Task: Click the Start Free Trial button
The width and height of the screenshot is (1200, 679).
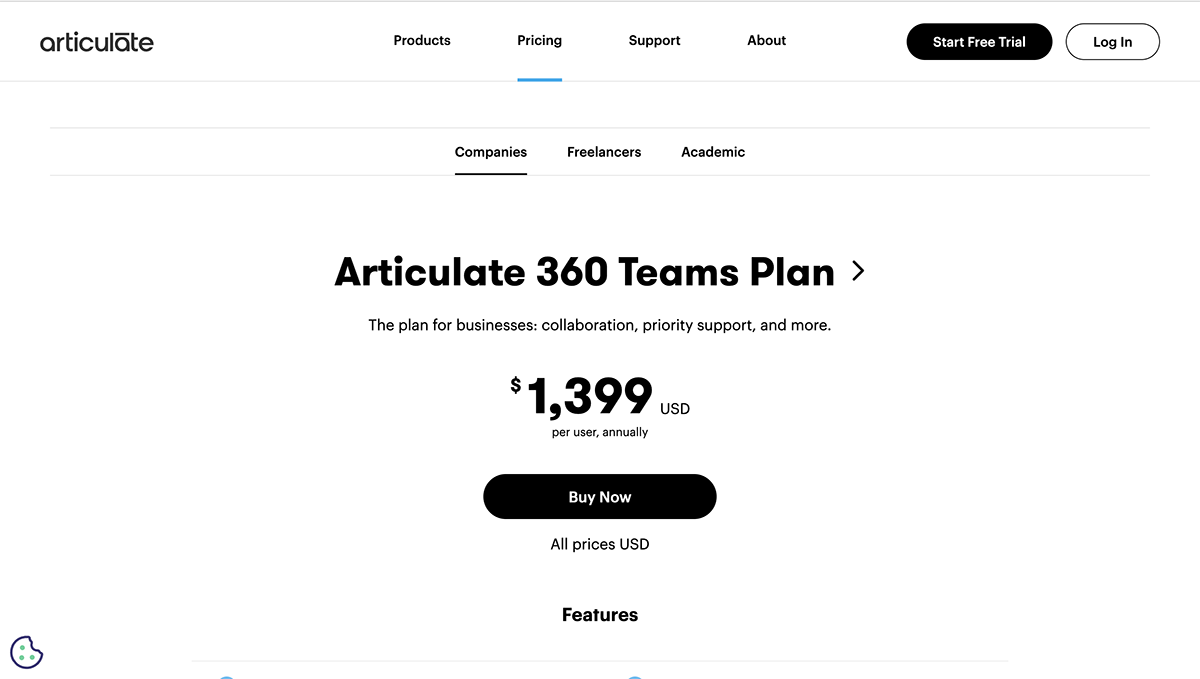Action: point(979,41)
